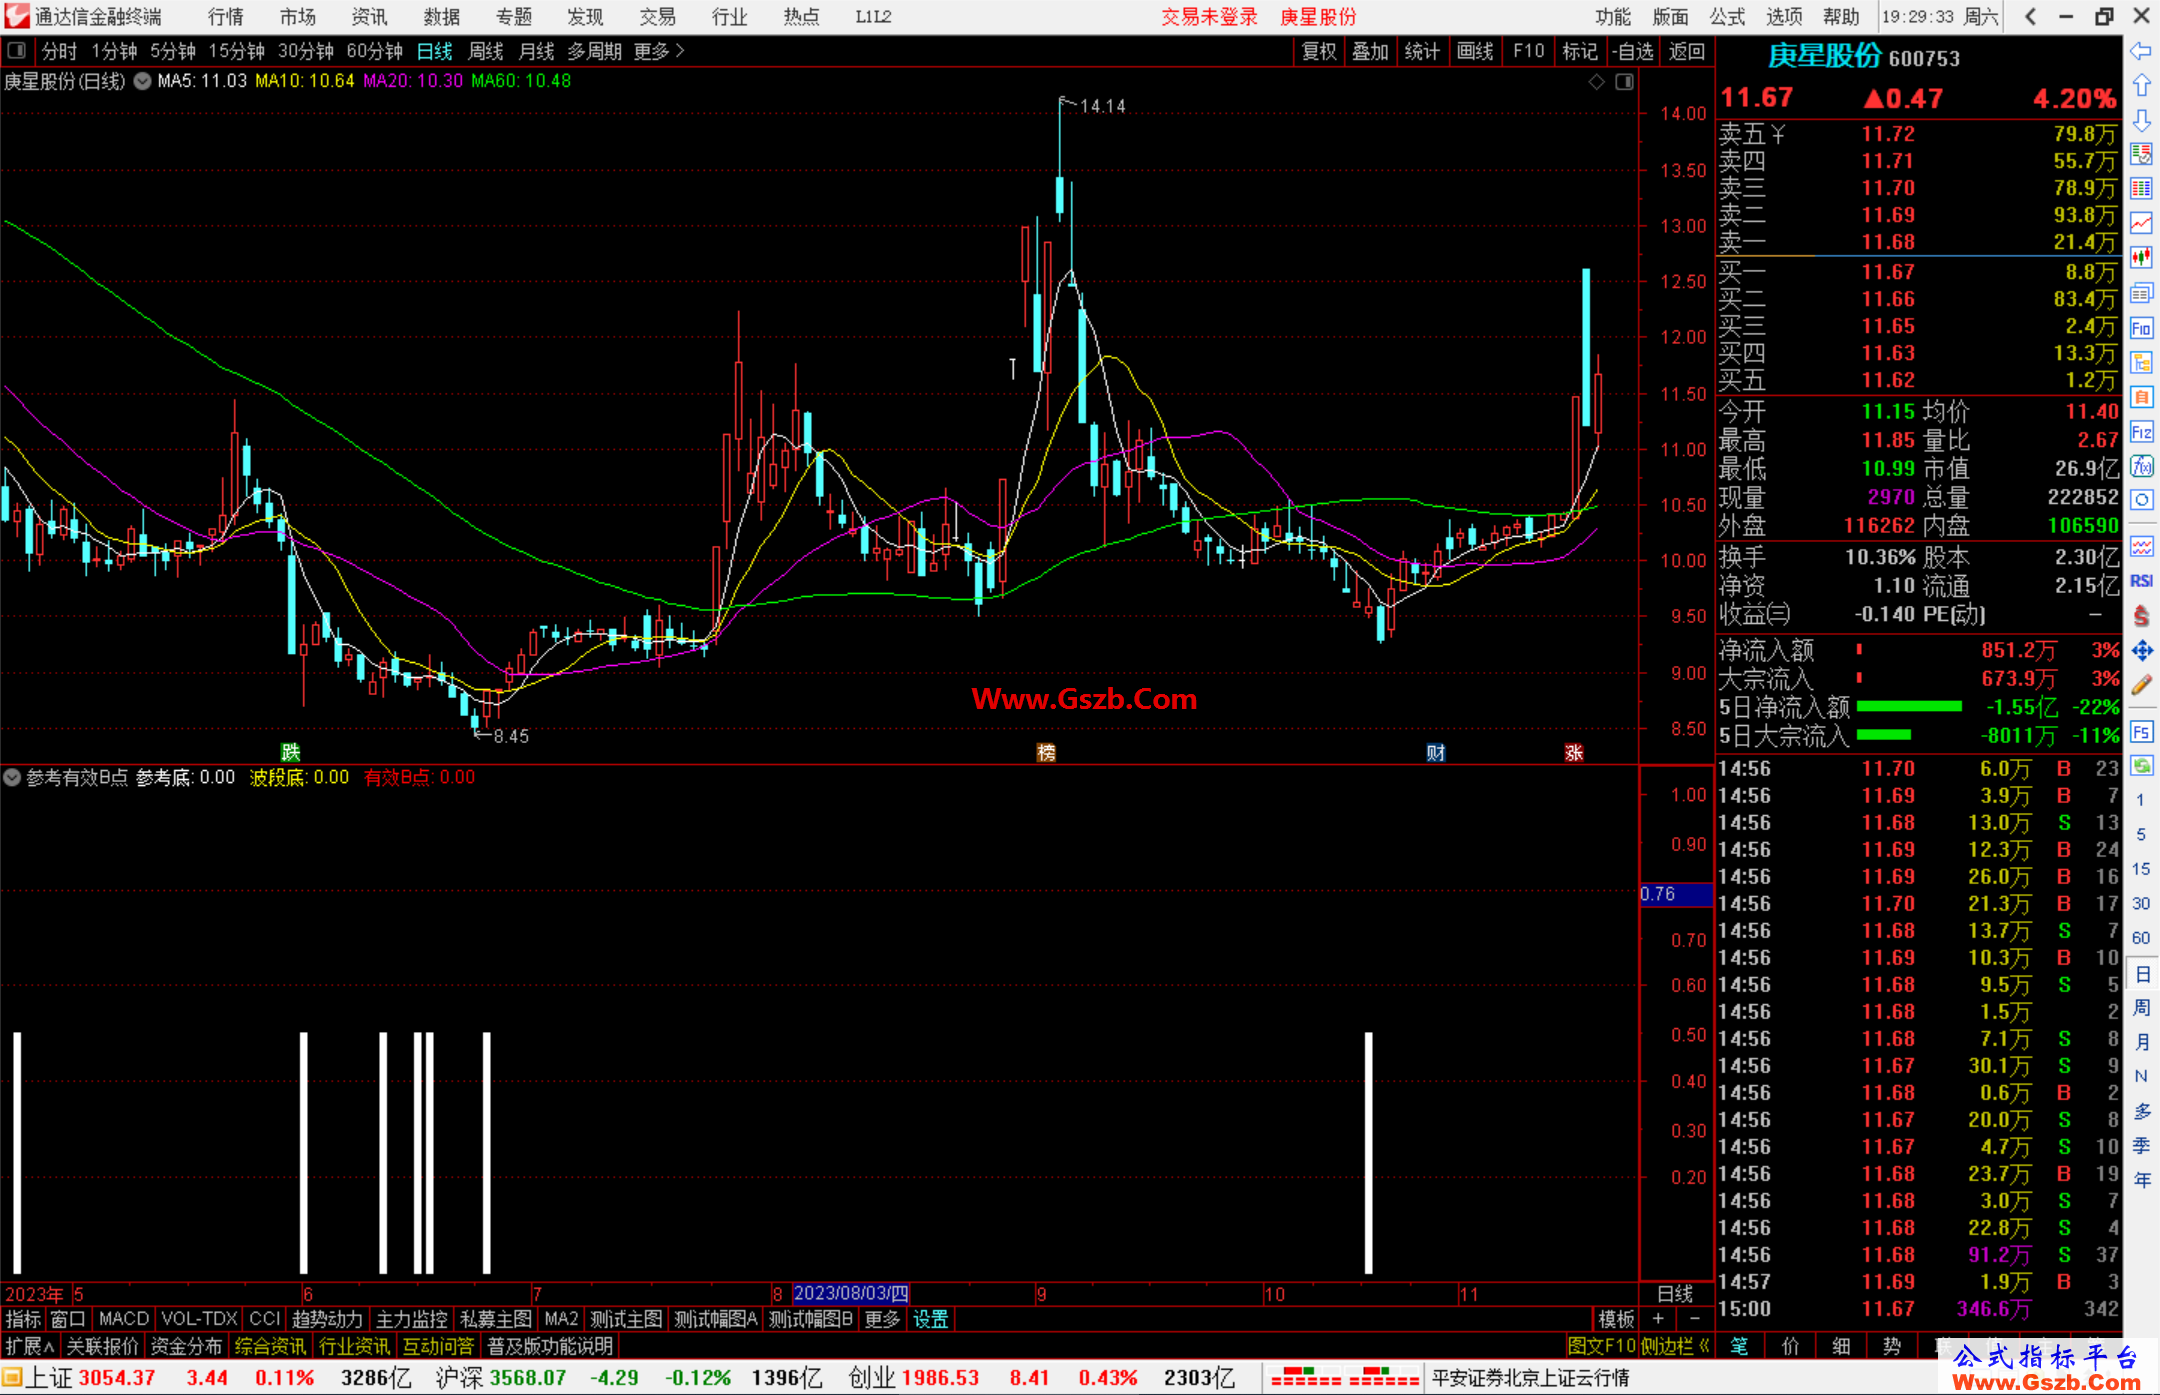Expand the 扩展 panel at bottom left
The height and width of the screenshot is (1395, 2160).
tap(30, 1346)
